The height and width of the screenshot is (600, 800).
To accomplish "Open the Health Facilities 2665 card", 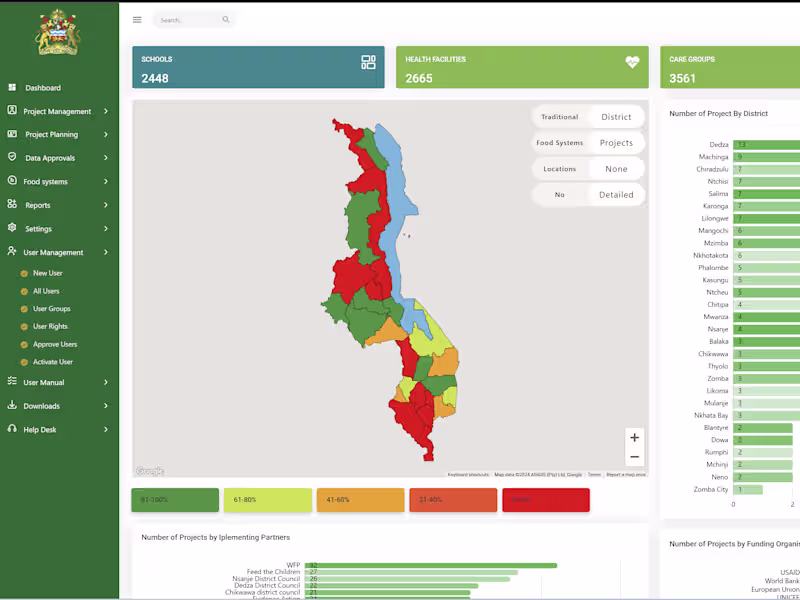I will (522, 67).
